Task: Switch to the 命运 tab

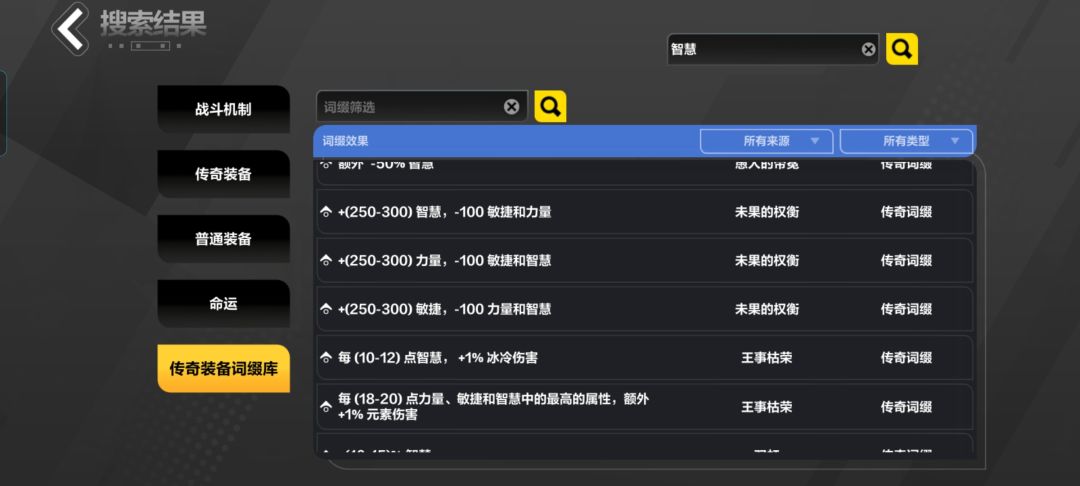Action: pyautogui.click(x=223, y=304)
